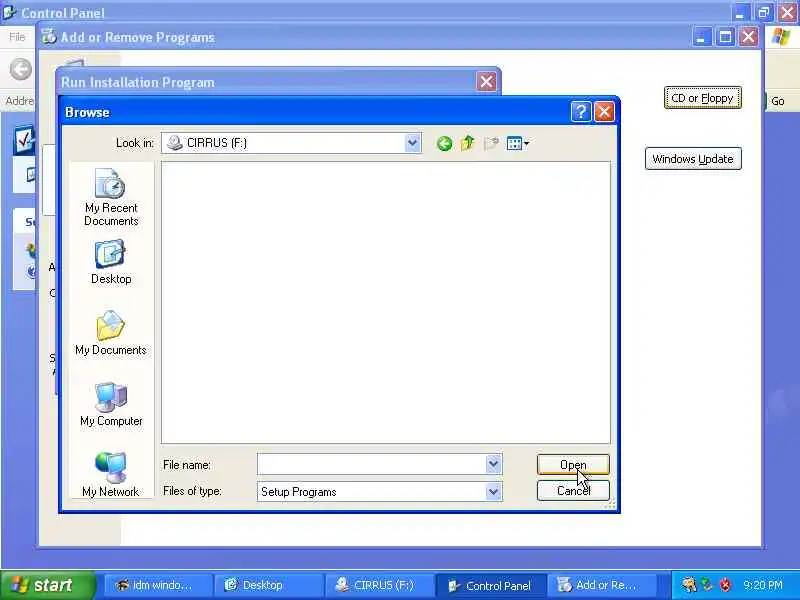Image resolution: width=800 pixels, height=600 pixels.
Task: Go back using the green arrow in Browse
Action: click(444, 144)
